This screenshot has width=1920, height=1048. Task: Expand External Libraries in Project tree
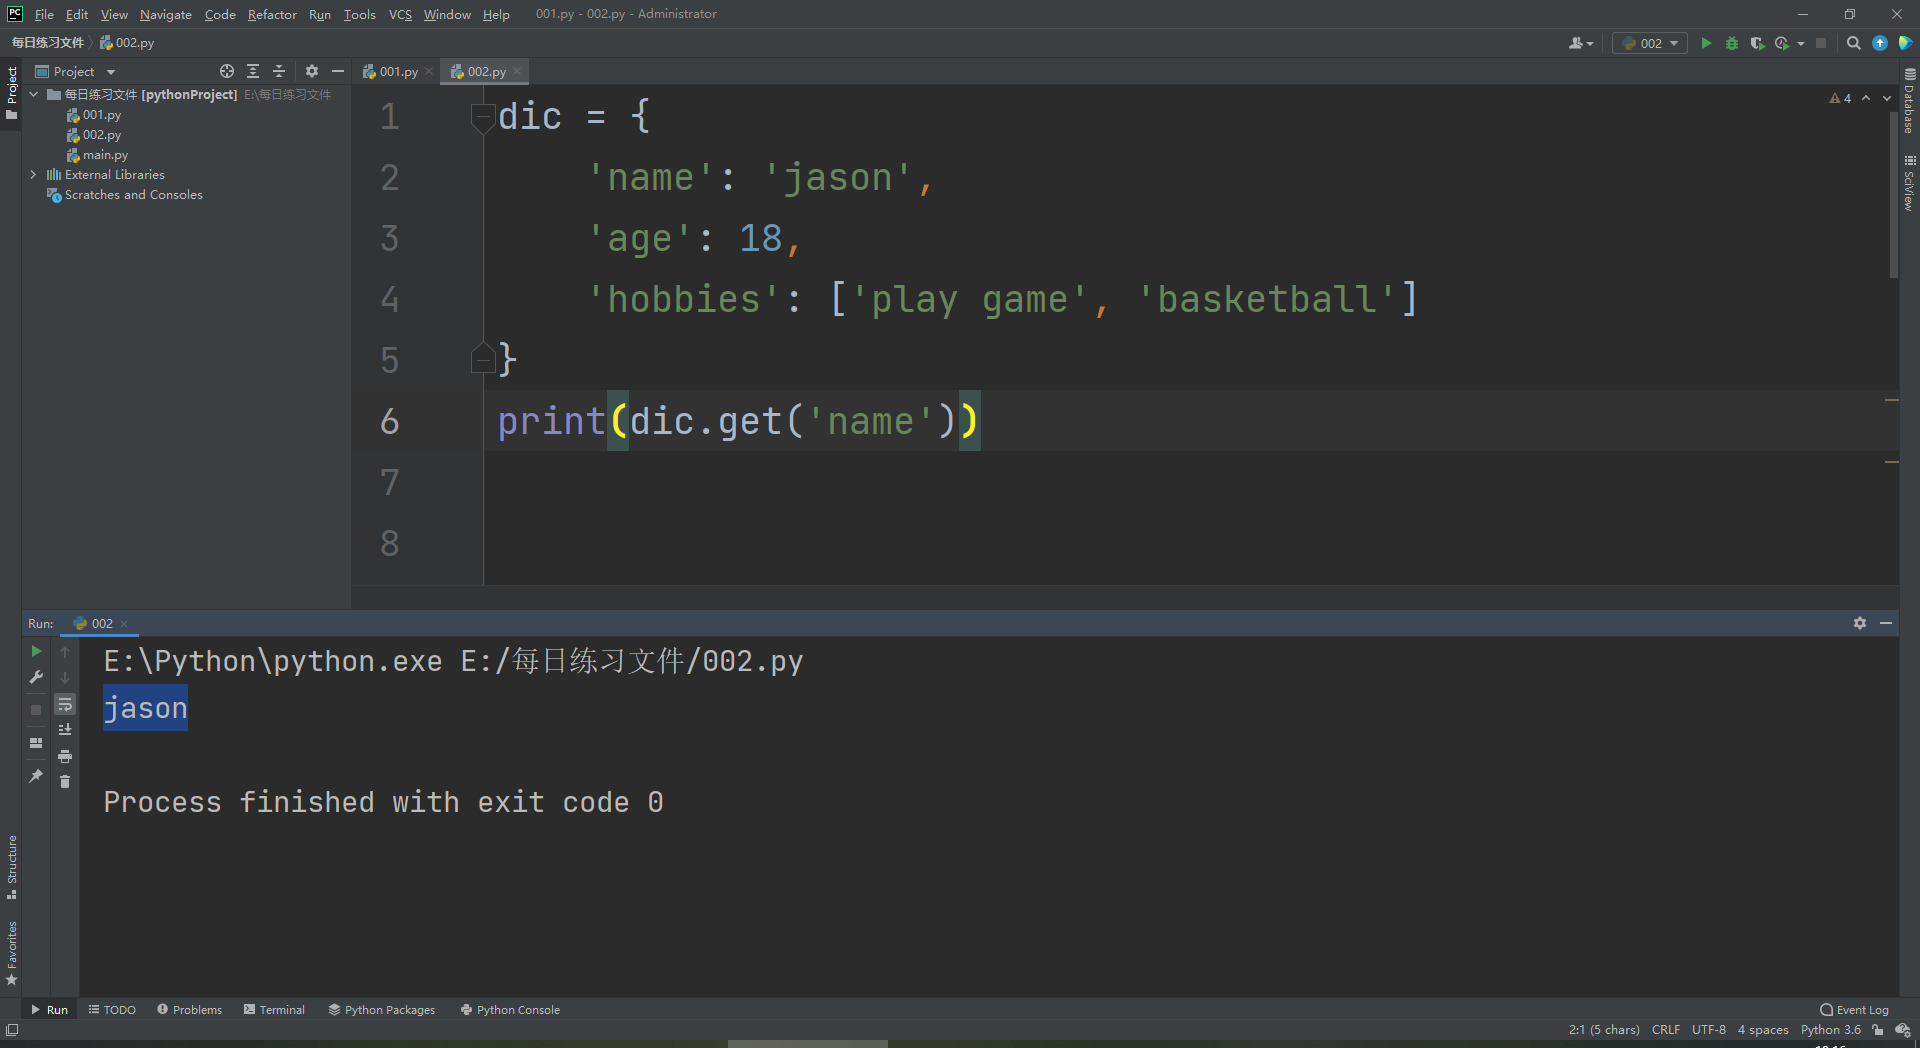[x=34, y=175]
